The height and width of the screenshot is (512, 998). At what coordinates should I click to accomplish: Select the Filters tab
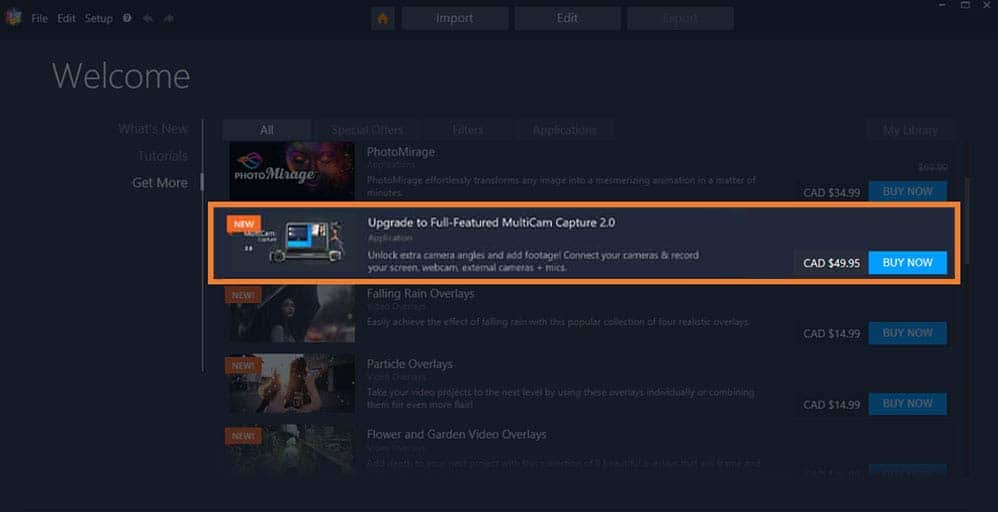tap(468, 130)
